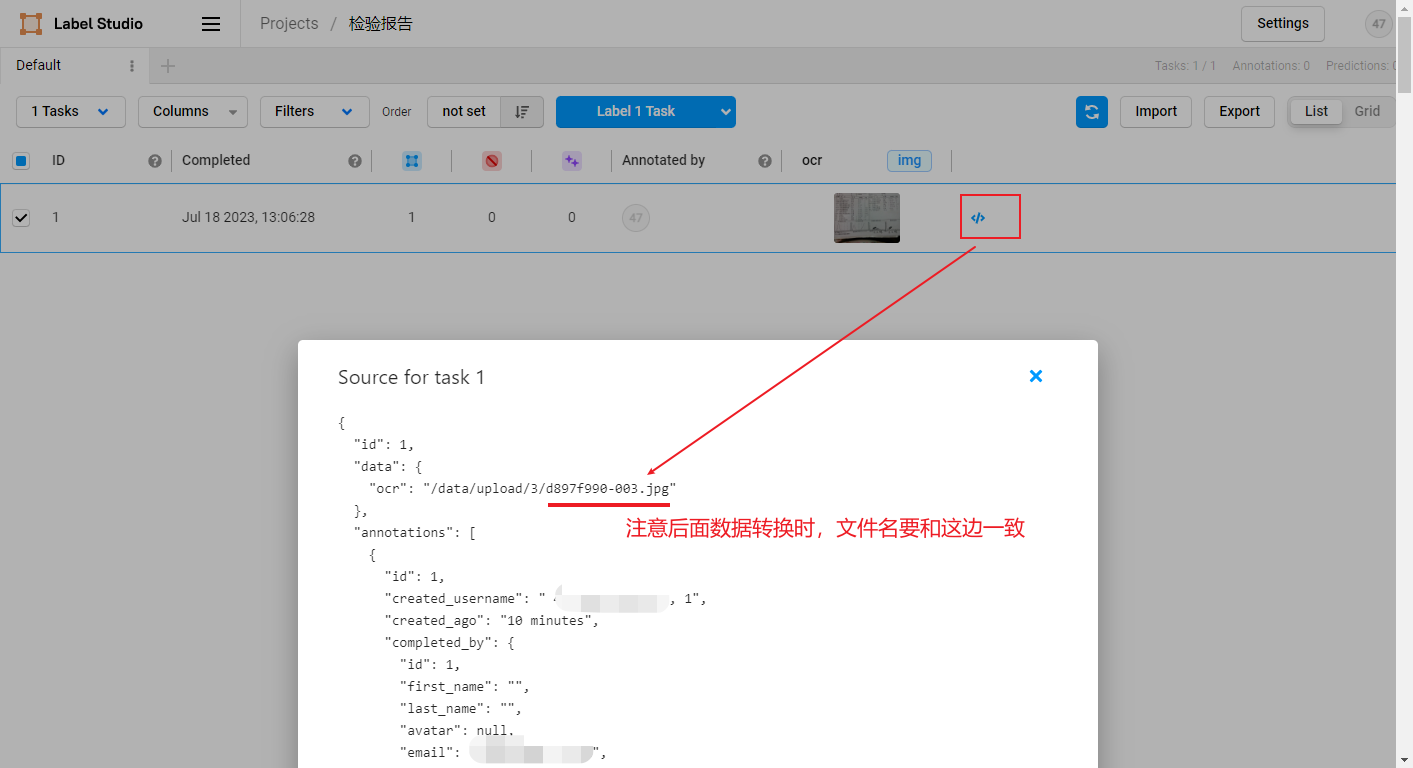
Task: Click the Annotated by column header
Action: [x=664, y=161]
